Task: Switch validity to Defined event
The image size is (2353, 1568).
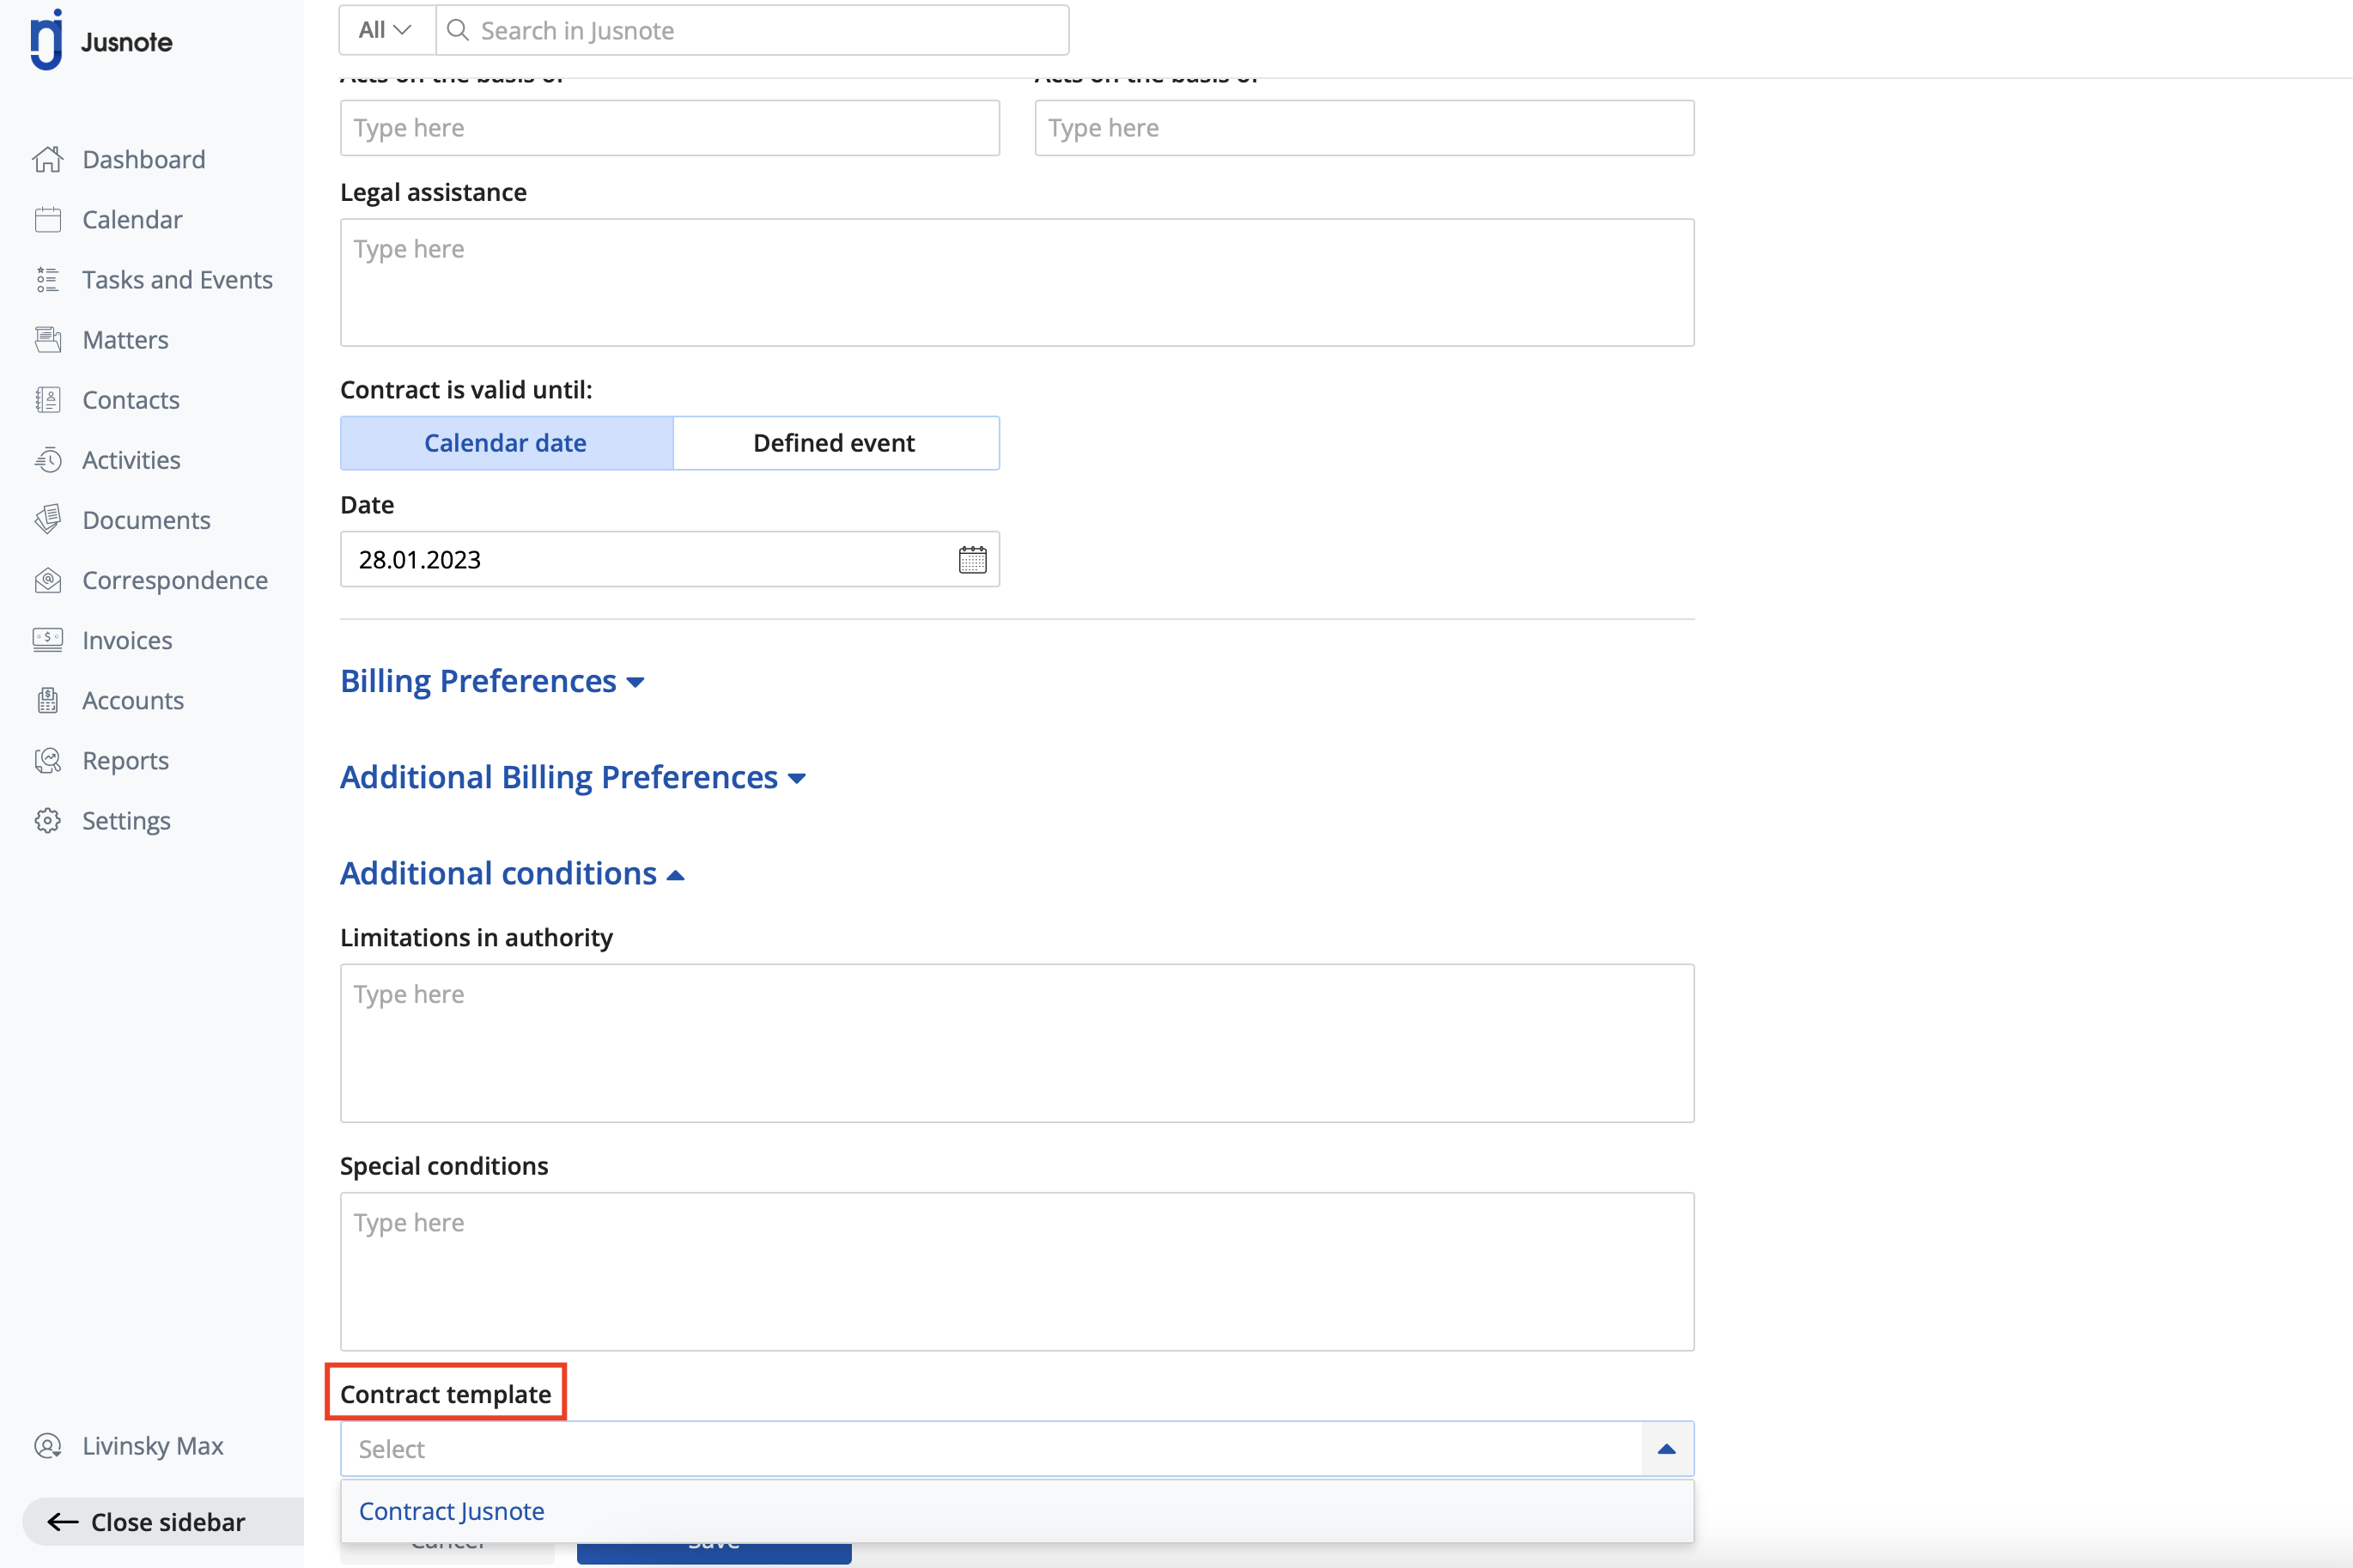Action: (x=835, y=442)
